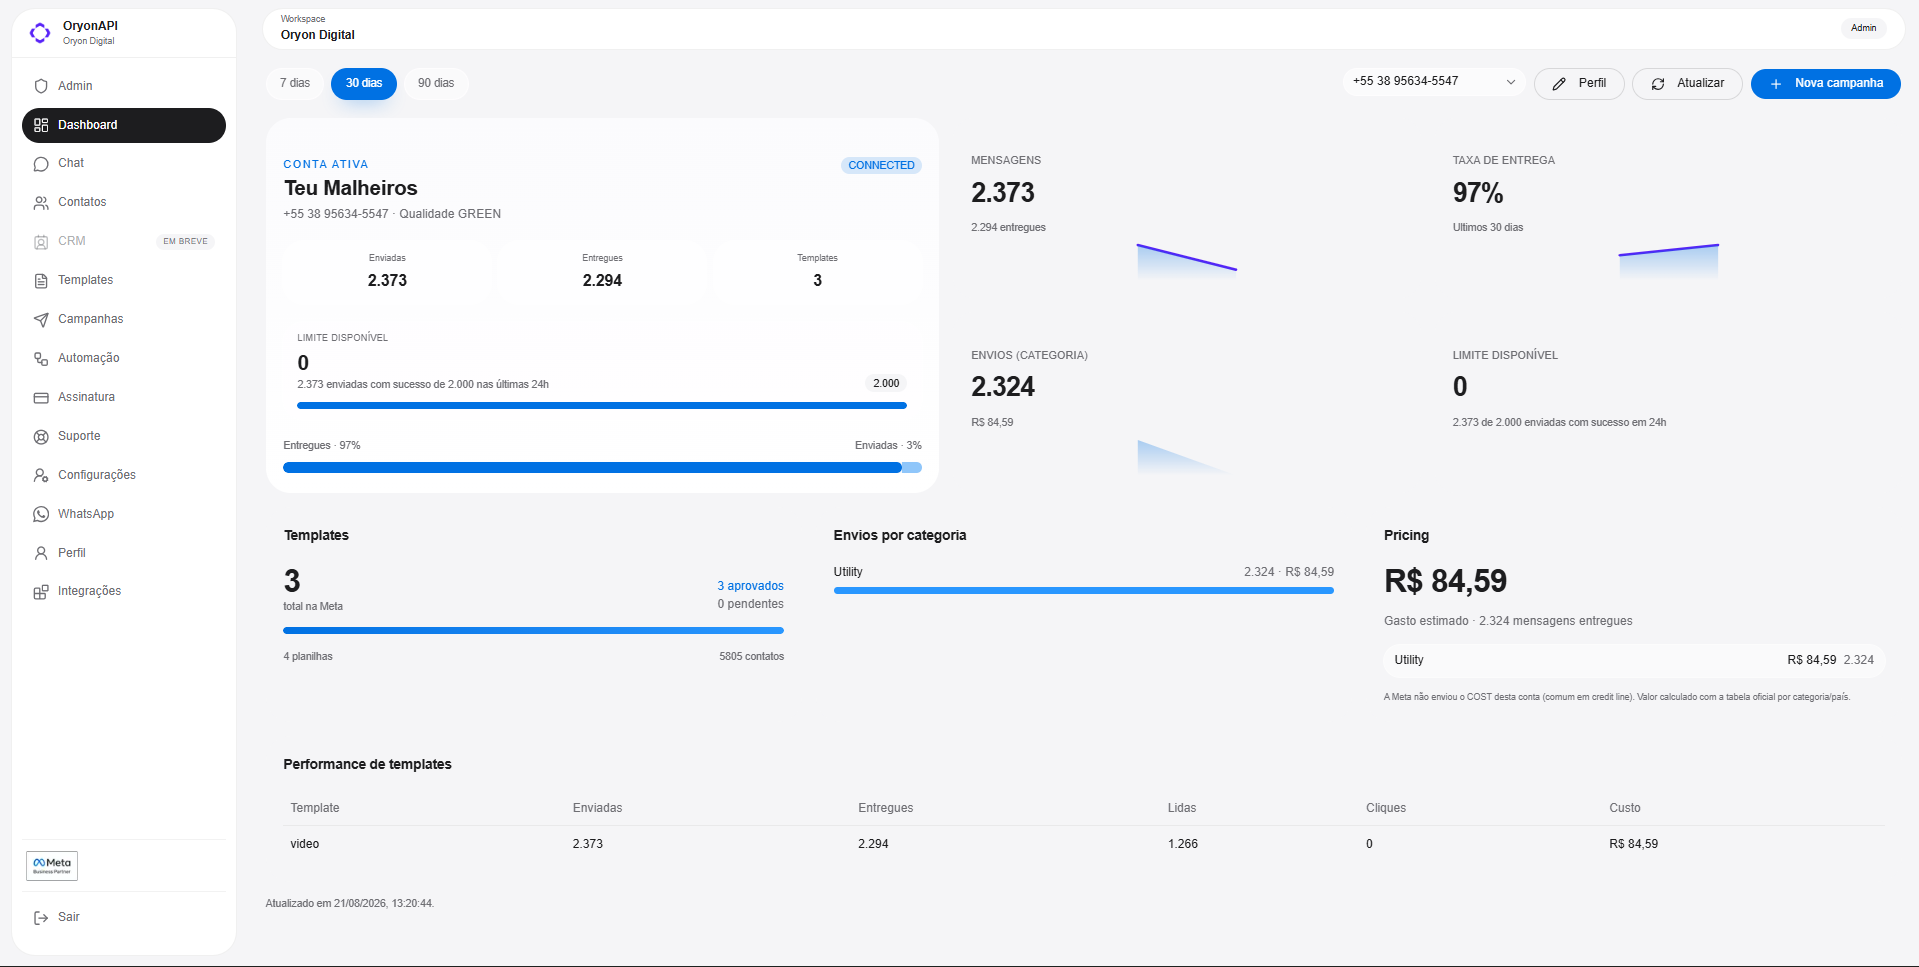Click the CONNECTED status badge
This screenshot has width=1919, height=967.
click(881, 165)
